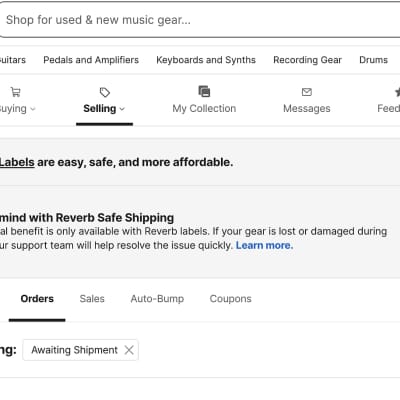Screen dimensions: 400x400
Task: Open the Labels link in banner
Action: click(17, 162)
